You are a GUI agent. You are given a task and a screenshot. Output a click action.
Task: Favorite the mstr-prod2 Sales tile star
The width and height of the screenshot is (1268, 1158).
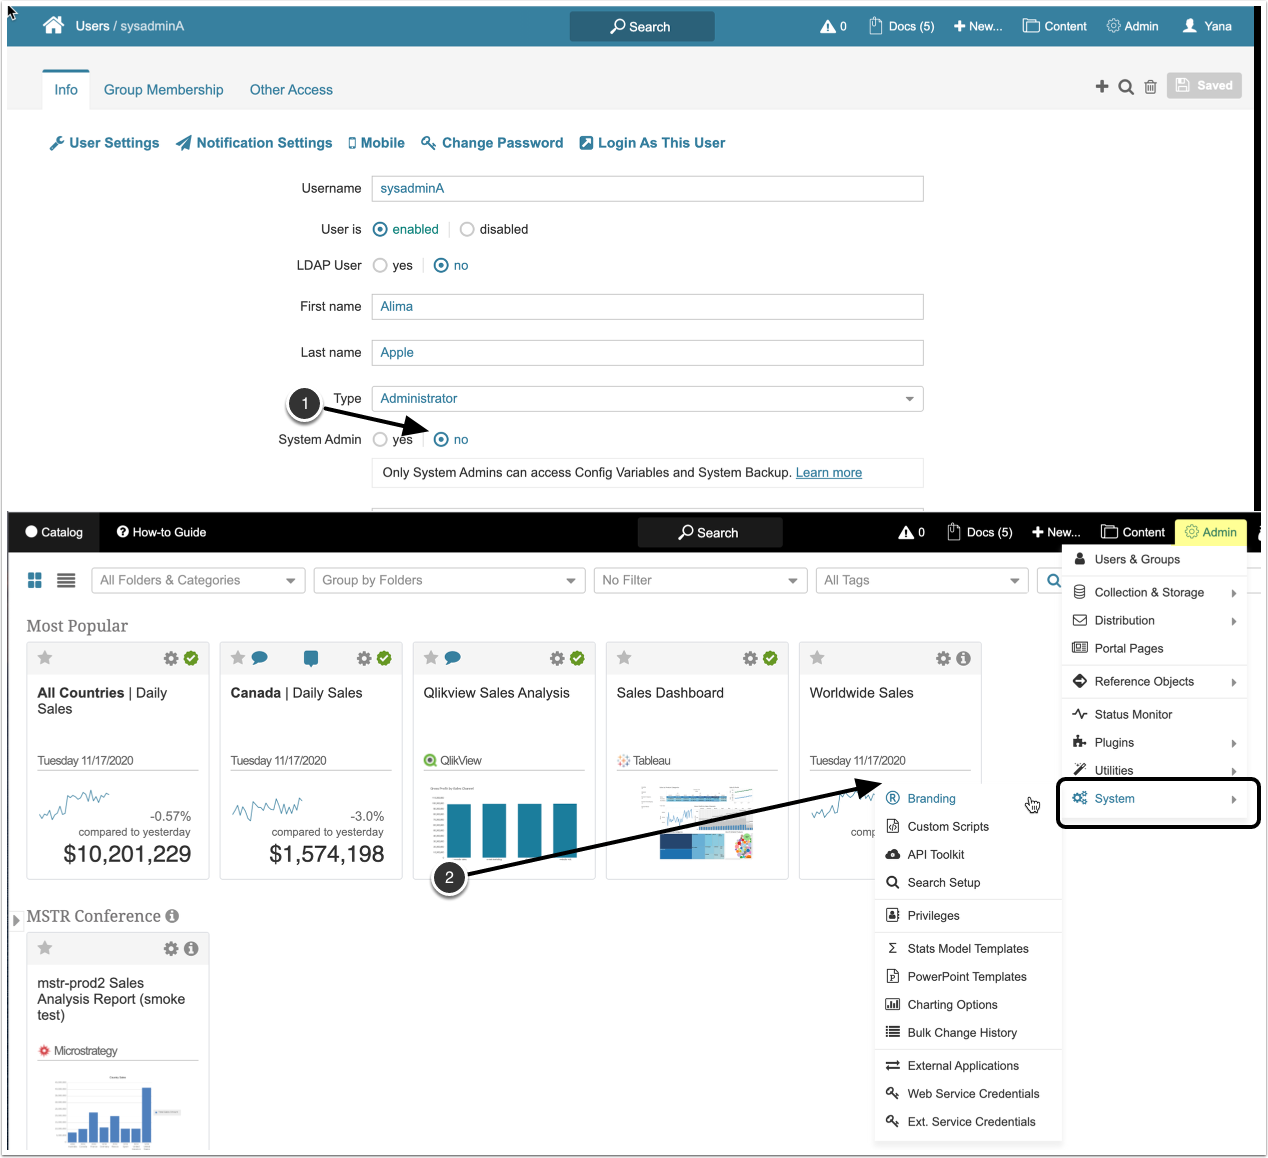45,948
